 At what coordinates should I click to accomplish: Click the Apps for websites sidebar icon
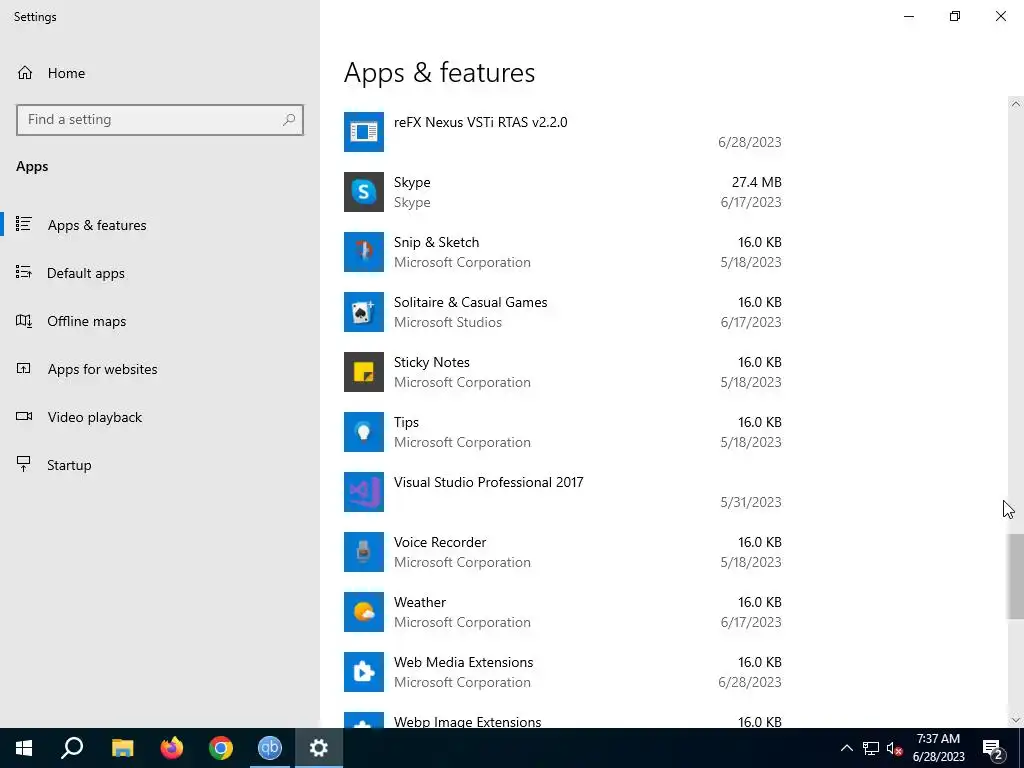[24, 368]
